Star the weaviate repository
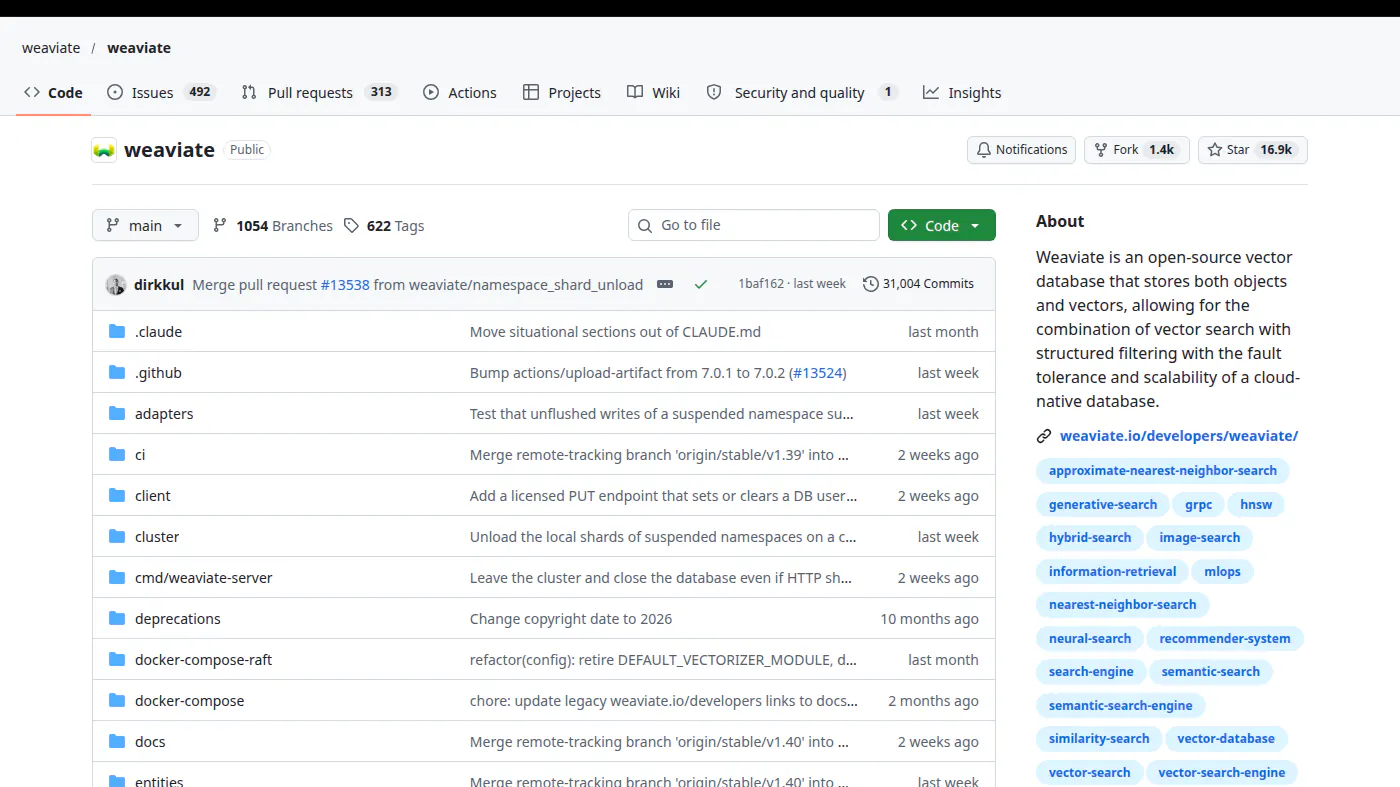 [1253, 150]
